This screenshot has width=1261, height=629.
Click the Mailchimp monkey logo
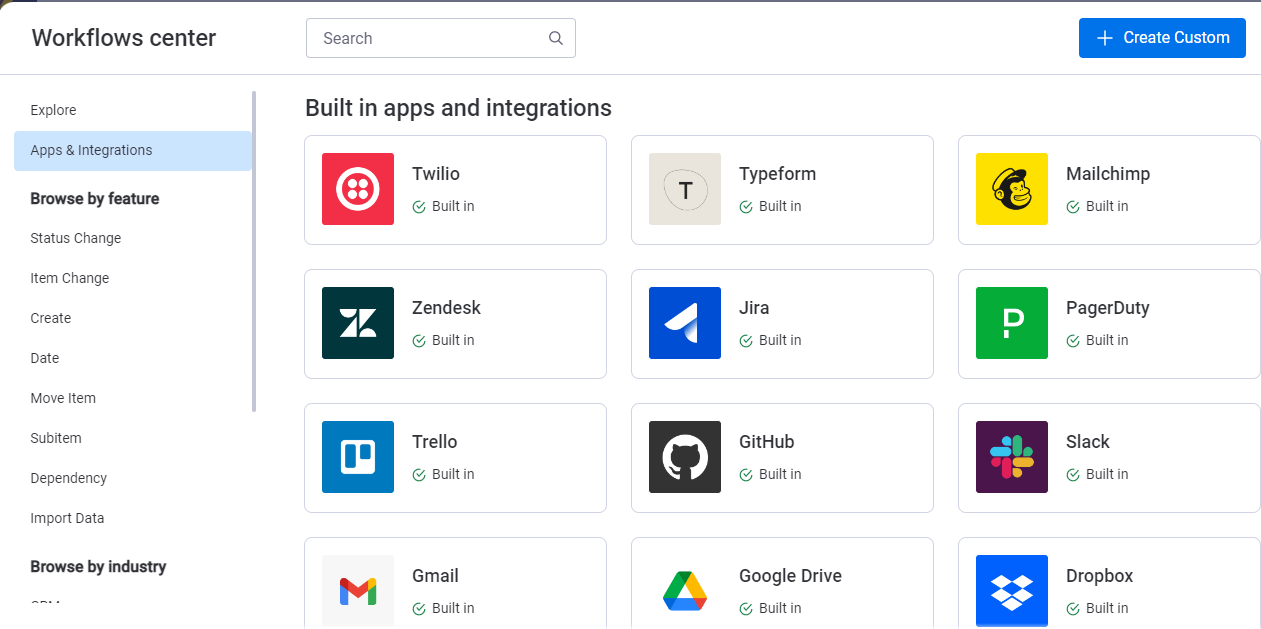[x=1011, y=189]
